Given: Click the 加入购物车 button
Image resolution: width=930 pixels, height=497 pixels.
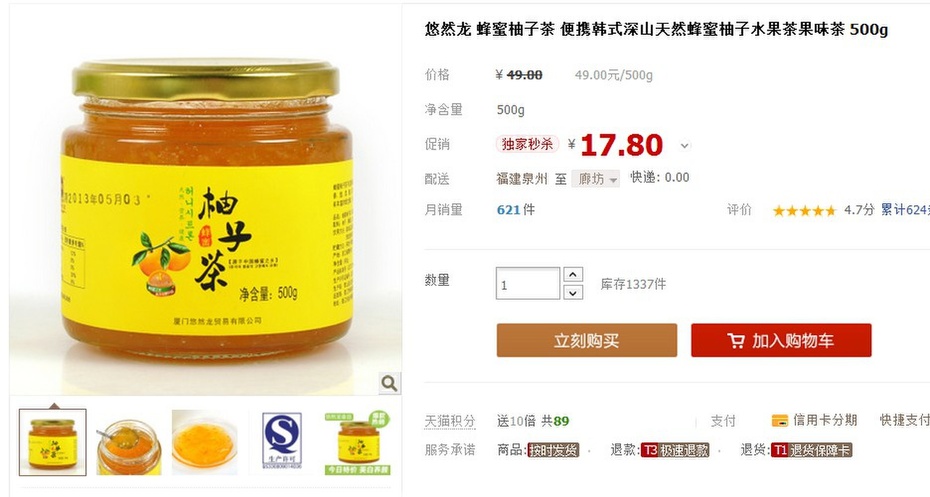Looking at the screenshot, I should [781, 340].
